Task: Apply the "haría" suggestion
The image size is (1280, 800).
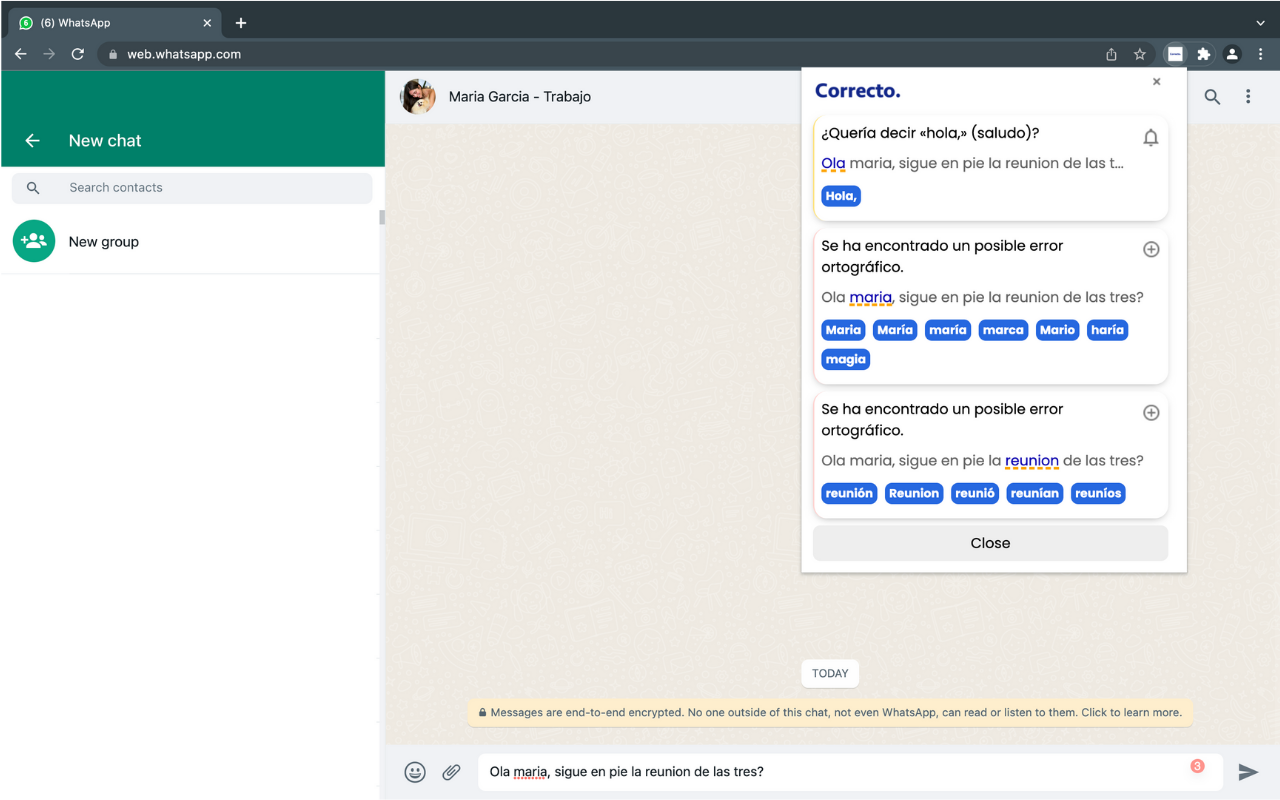Action: point(1107,330)
